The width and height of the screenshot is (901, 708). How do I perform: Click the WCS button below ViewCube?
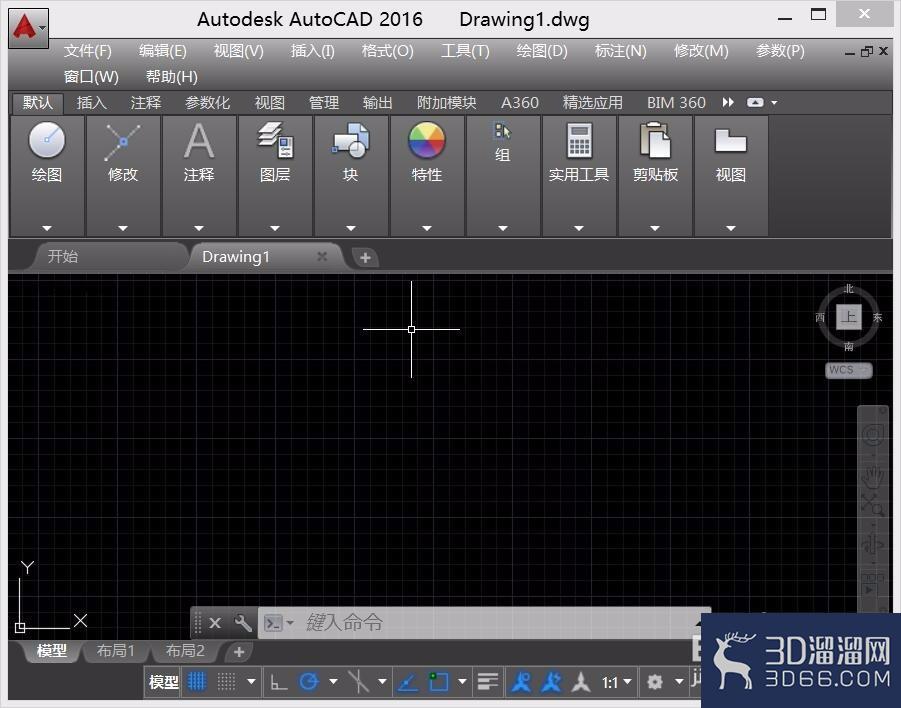pos(849,370)
